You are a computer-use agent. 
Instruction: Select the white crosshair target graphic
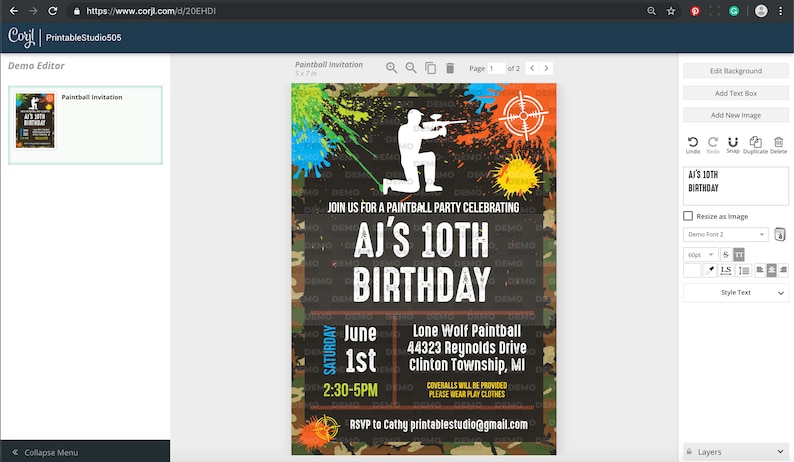[x=524, y=116]
